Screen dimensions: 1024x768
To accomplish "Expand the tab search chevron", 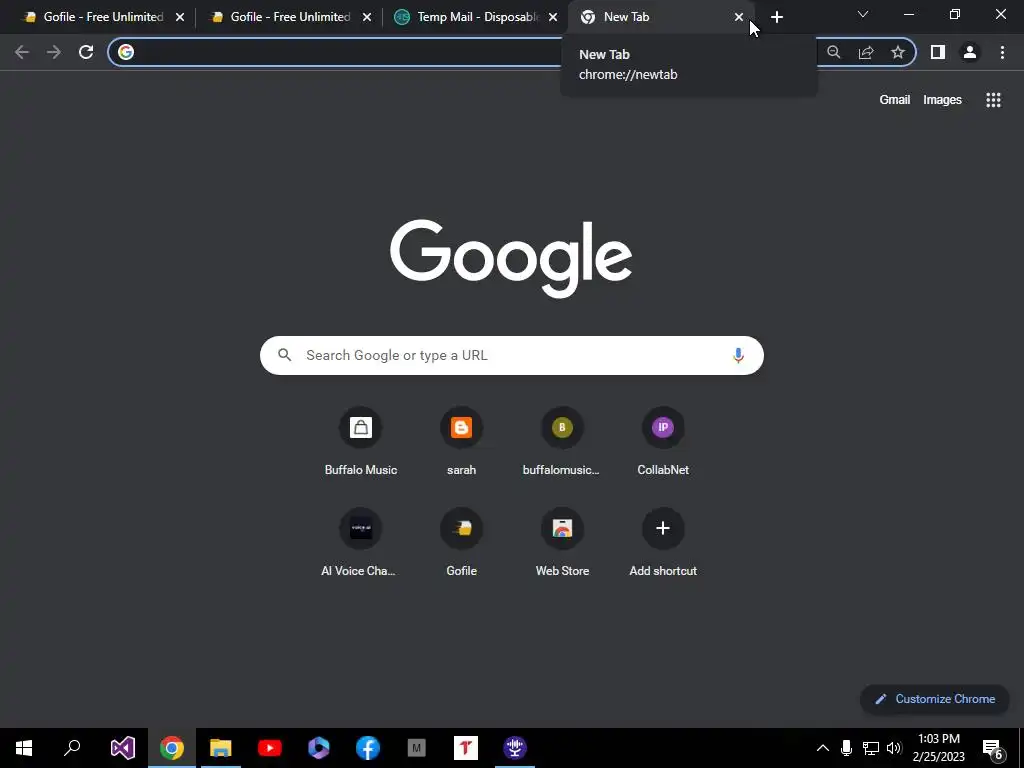I will 863,14.
